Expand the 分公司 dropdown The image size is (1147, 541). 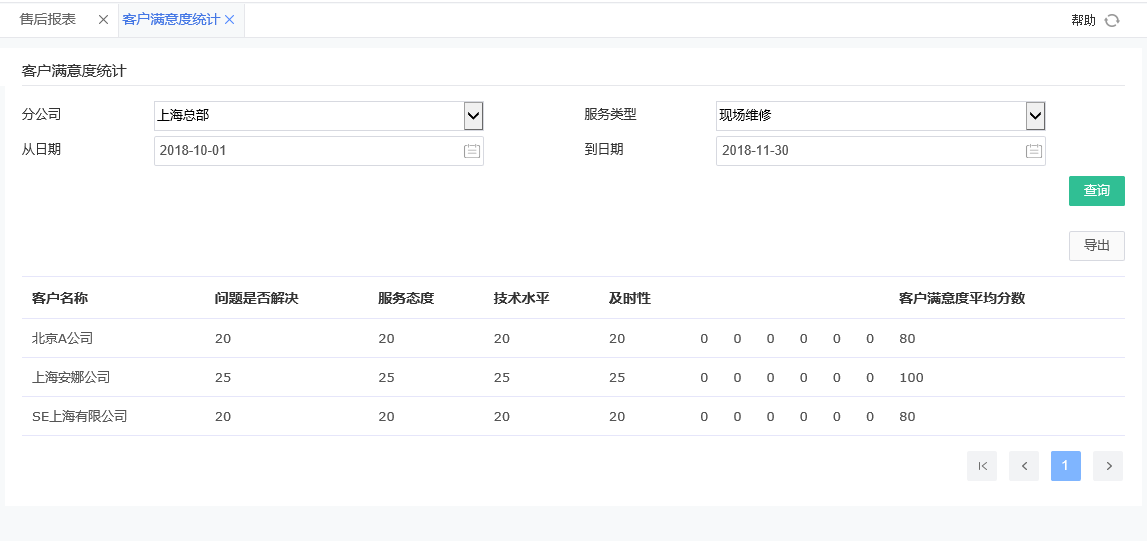pos(473,116)
